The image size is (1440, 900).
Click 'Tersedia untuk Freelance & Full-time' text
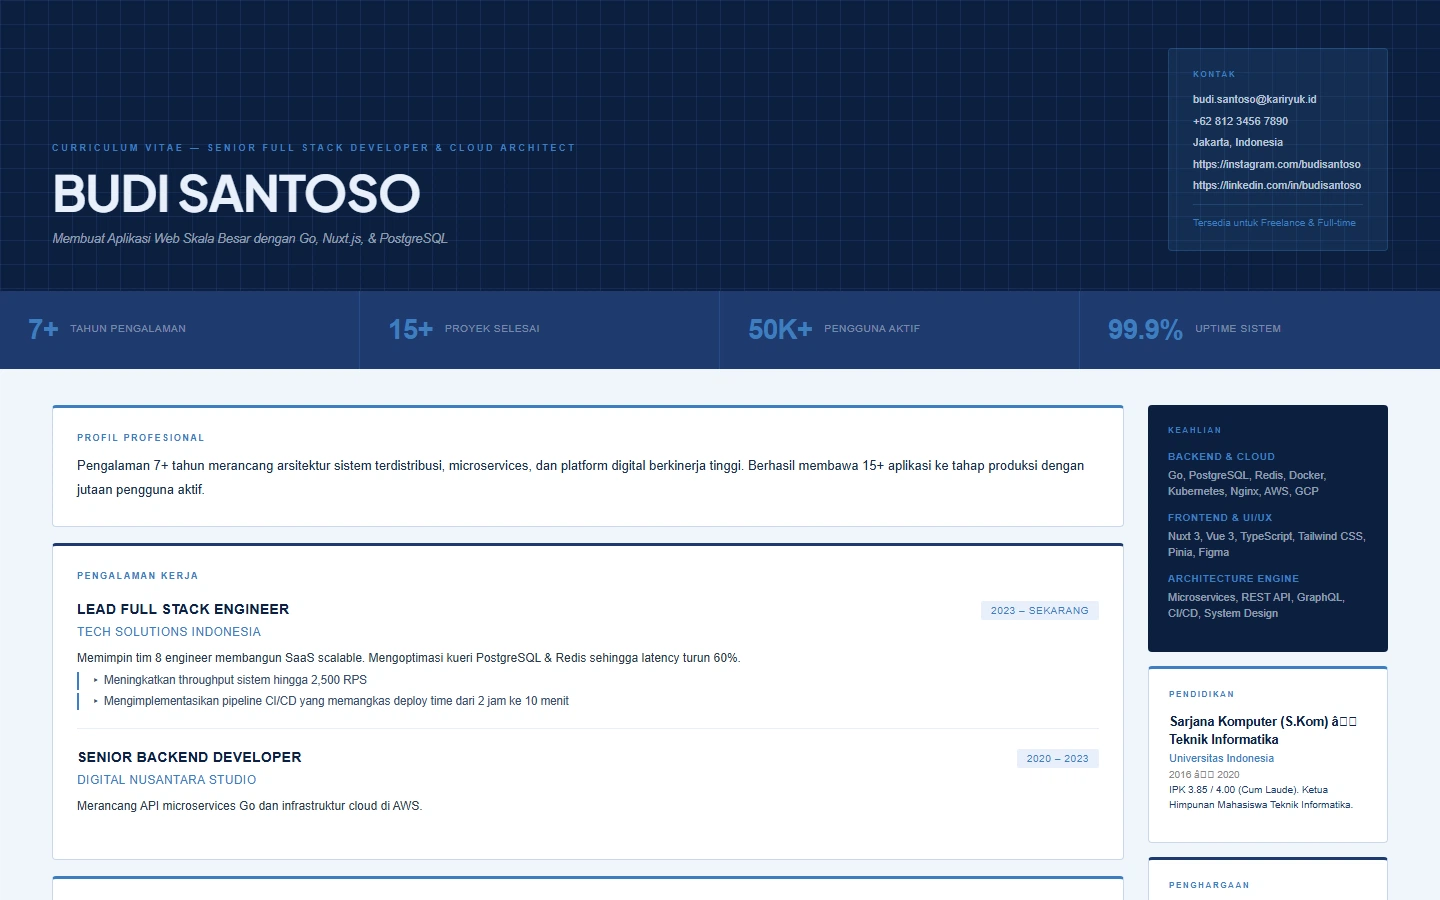1274,223
